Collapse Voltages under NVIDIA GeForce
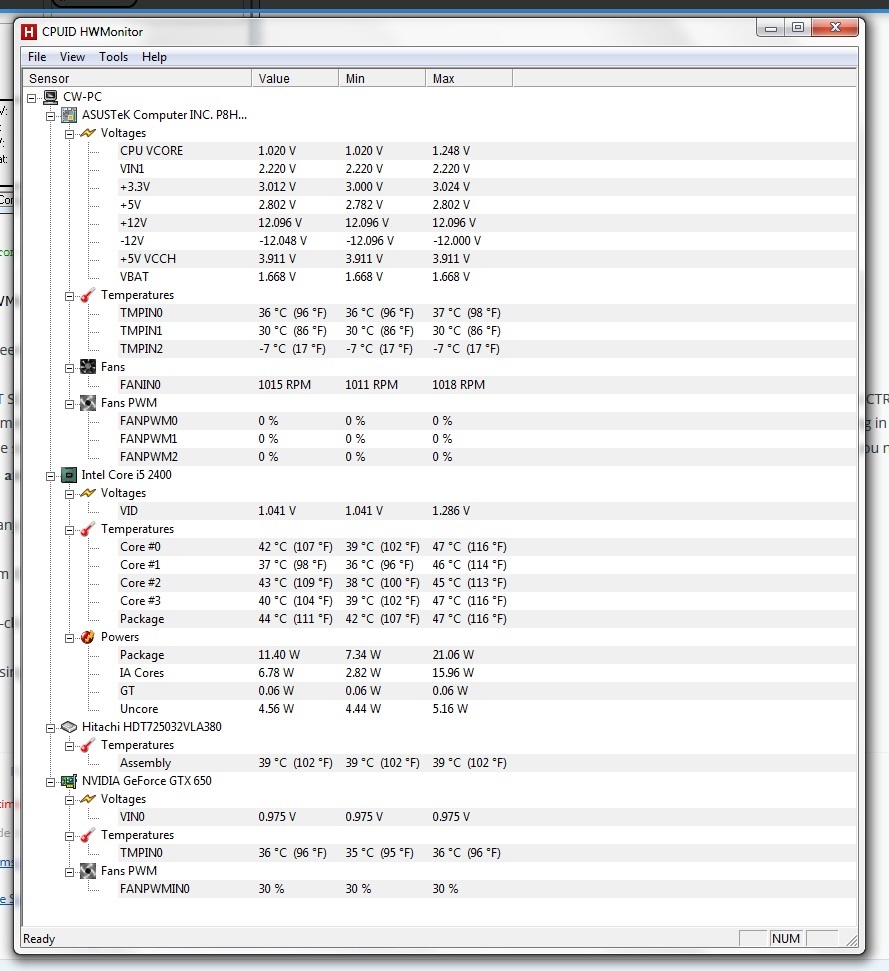This screenshot has height=971, width=889. [x=69, y=800]
